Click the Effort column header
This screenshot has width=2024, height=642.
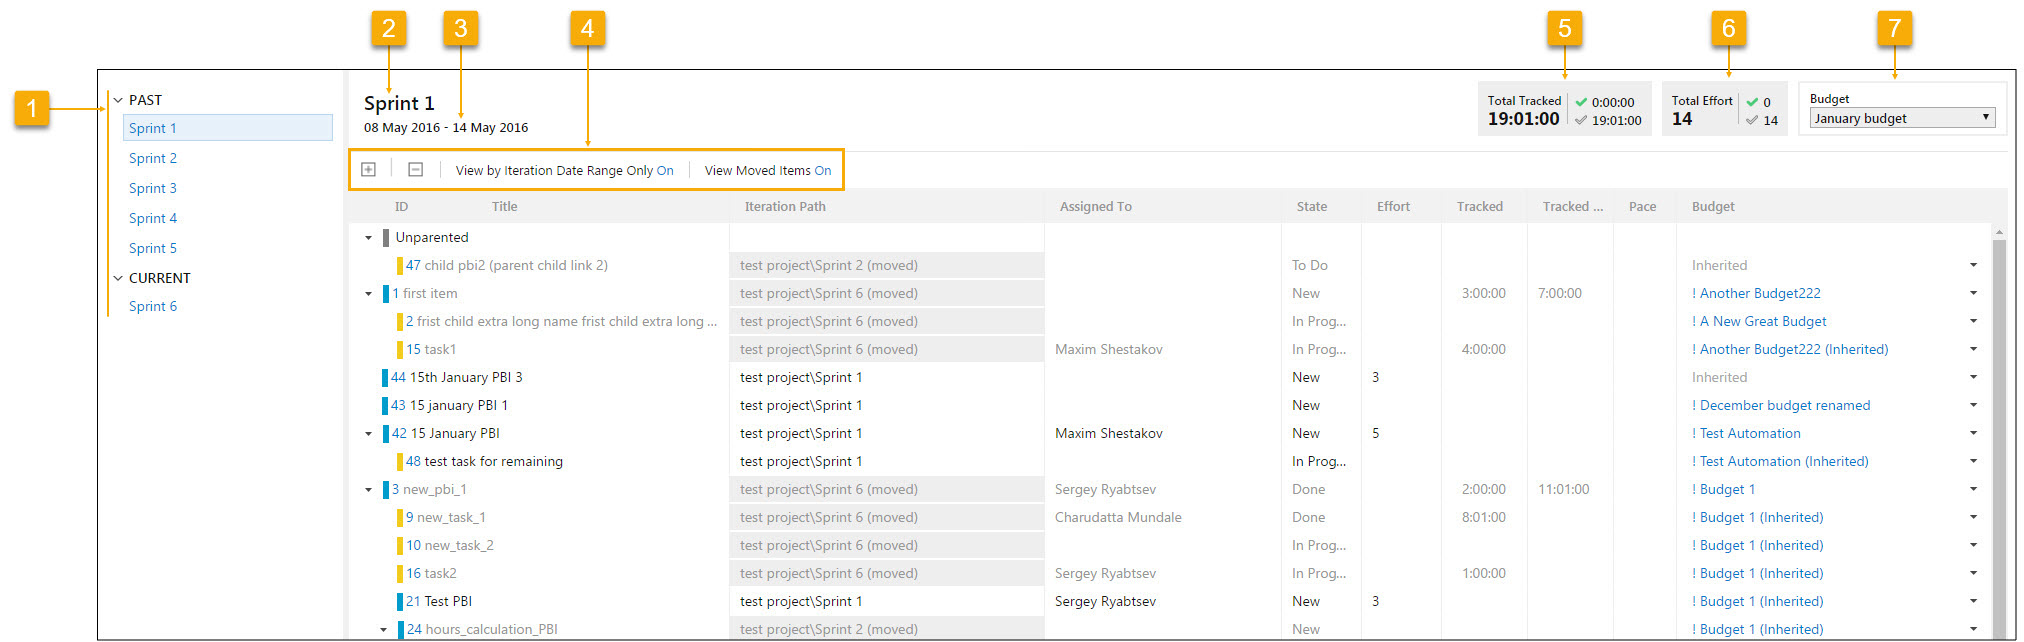coord(1393,207)
